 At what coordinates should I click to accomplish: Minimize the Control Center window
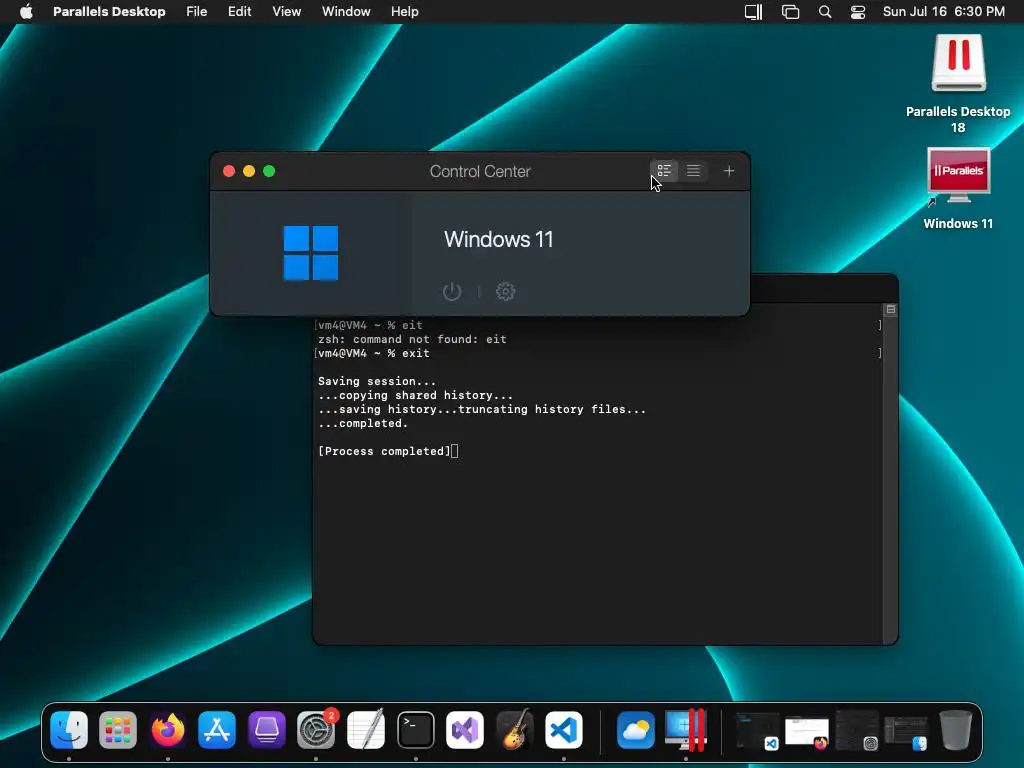[249, 171]
